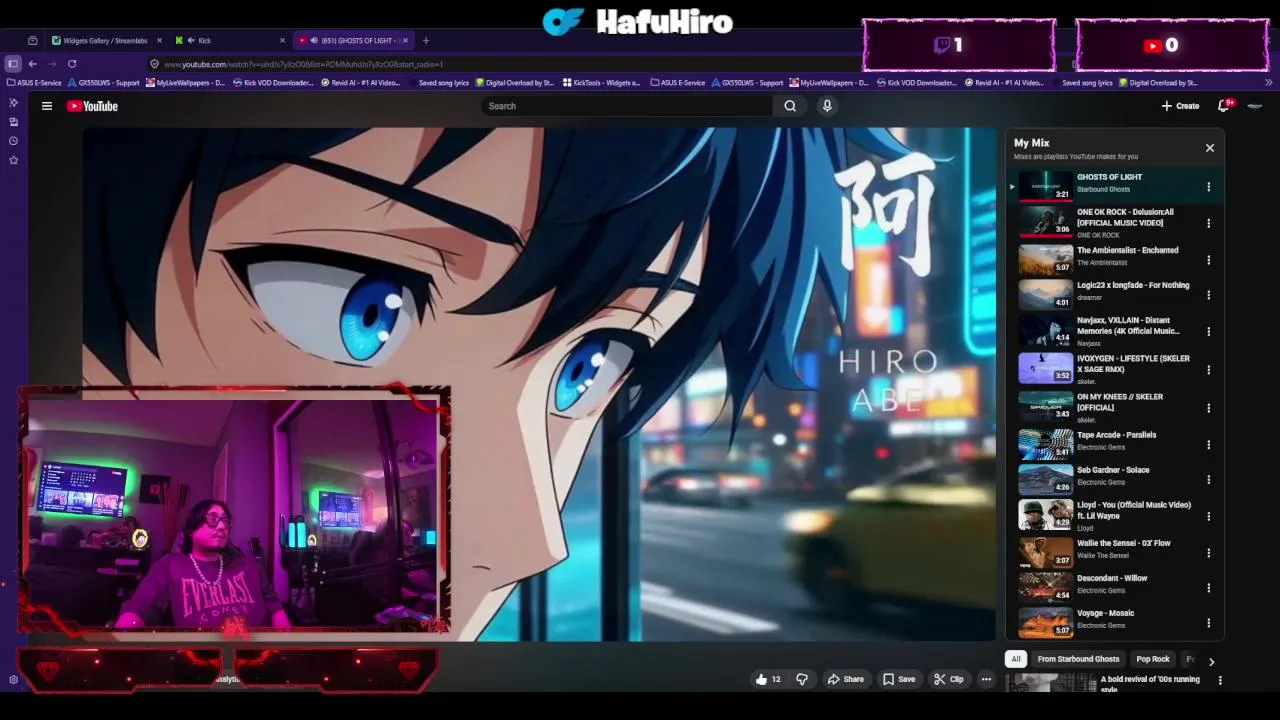Click the YouTube search field

627,106
